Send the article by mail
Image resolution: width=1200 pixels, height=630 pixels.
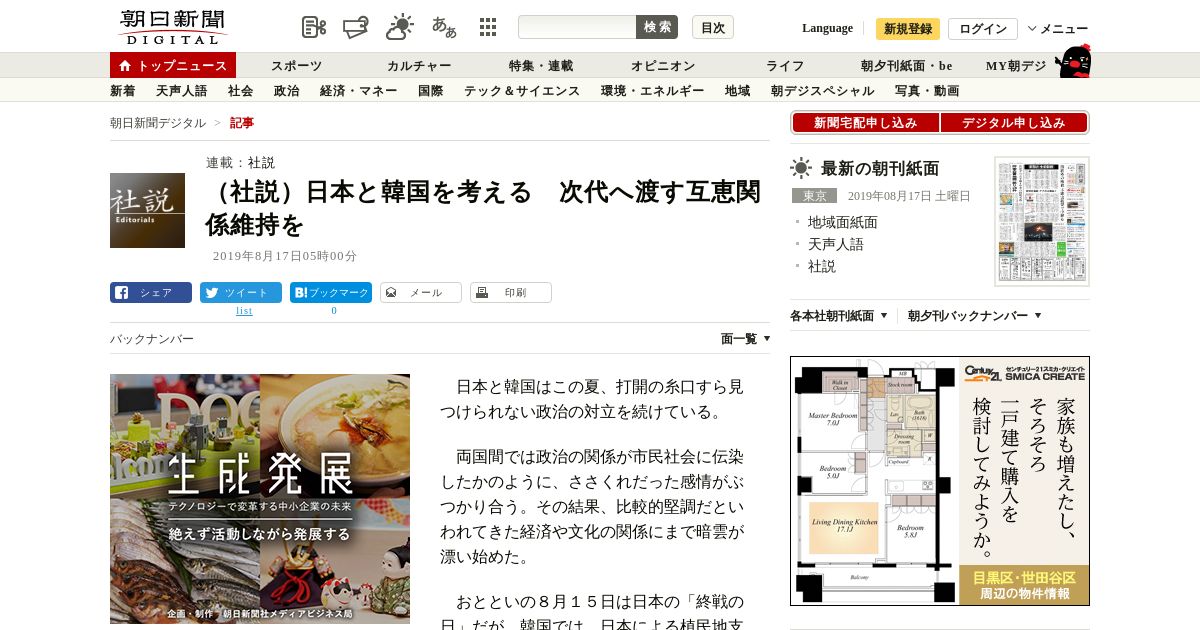tap(421, 292)
